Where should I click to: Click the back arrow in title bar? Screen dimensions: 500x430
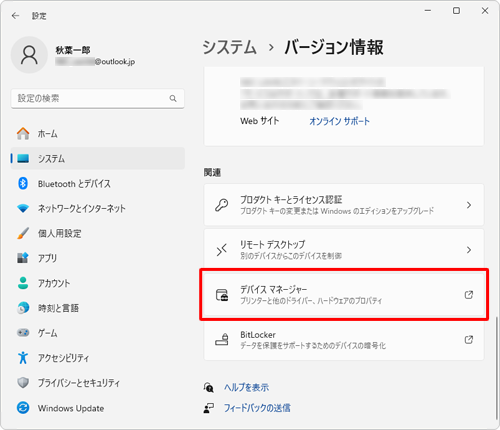[15, 16]
